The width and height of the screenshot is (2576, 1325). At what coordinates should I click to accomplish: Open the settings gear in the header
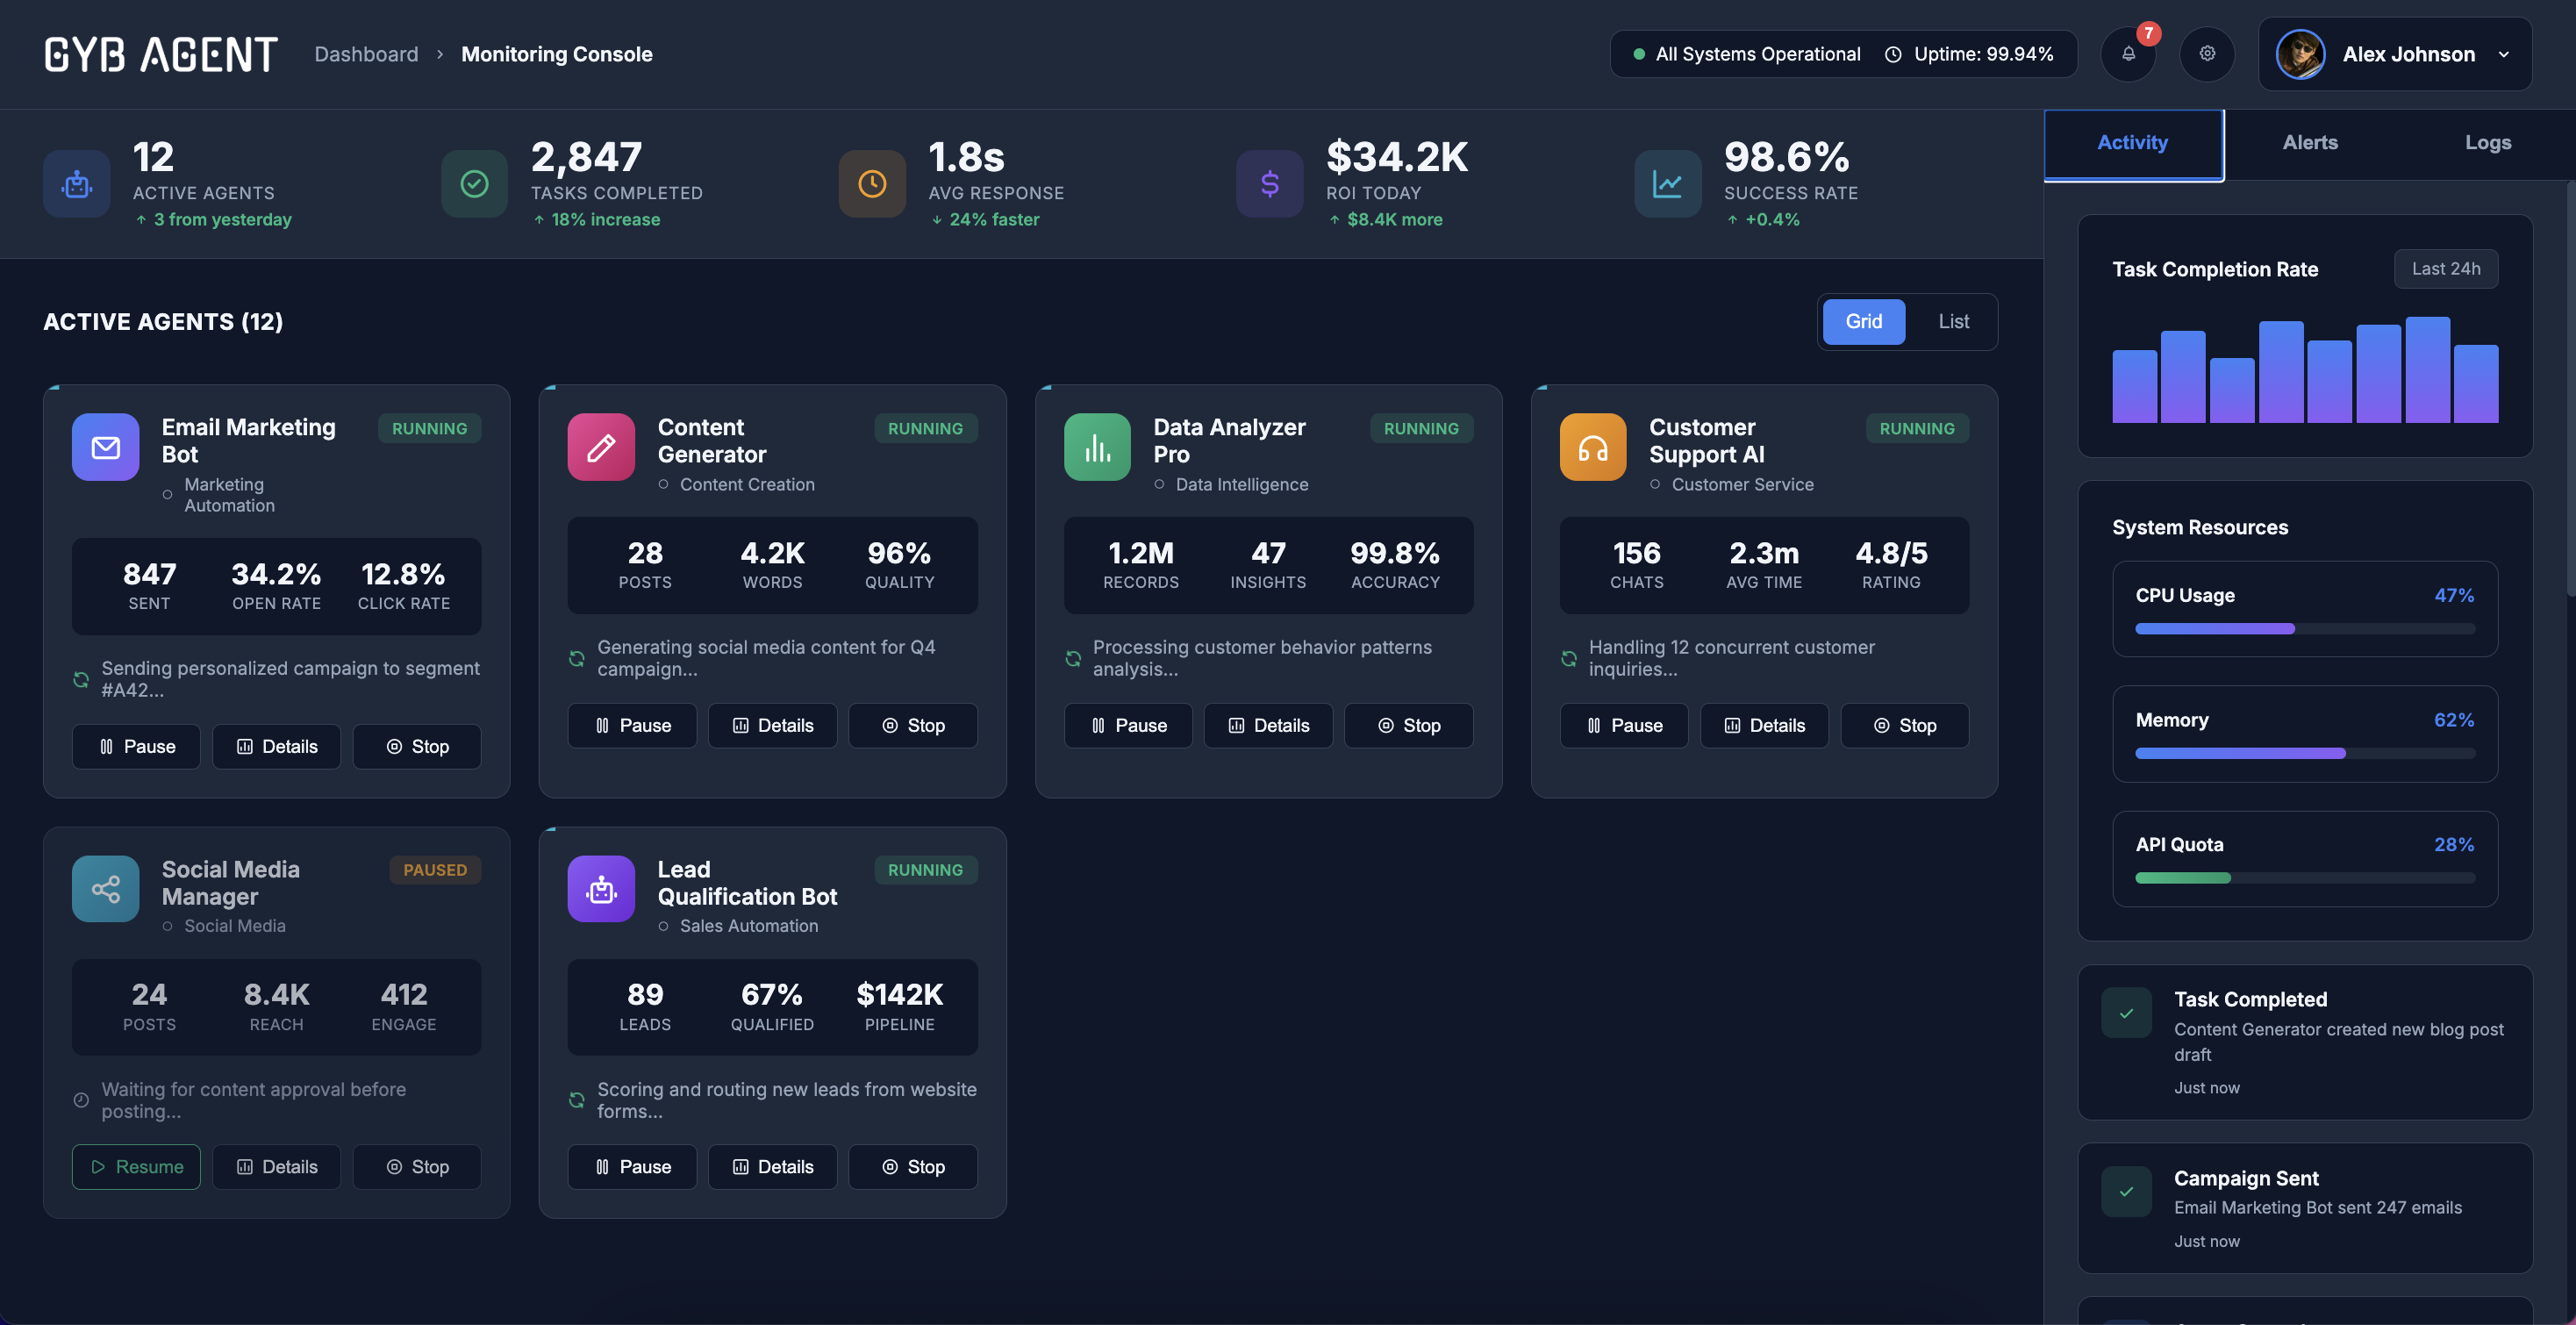2208,54
